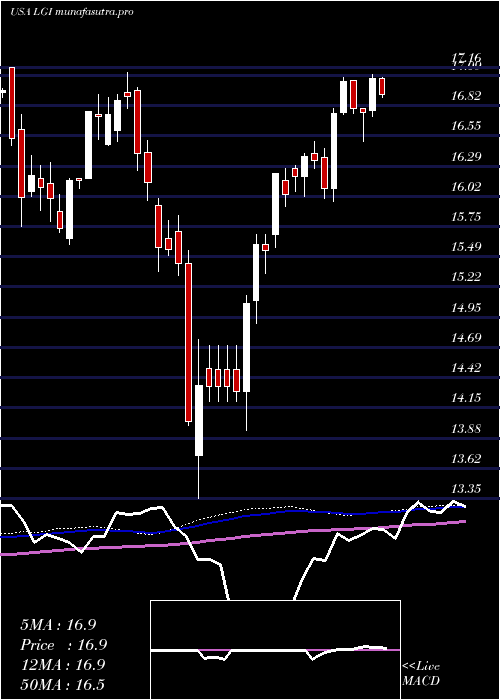
Task: Click the 16.55 price axis label
Action: click(x=467, y=126)
